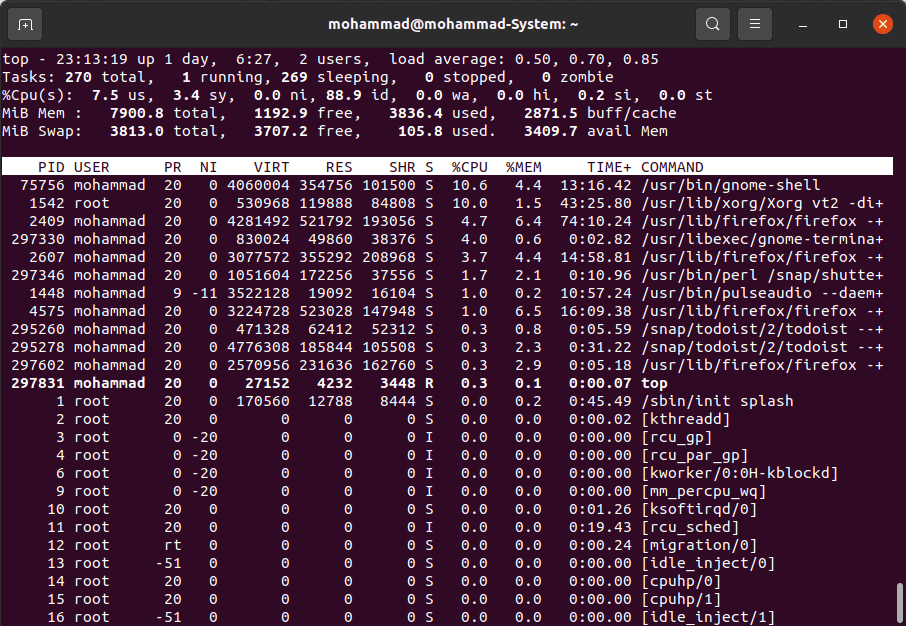Open a new terminal tab
906x626 pixels.
coord(25,23)
